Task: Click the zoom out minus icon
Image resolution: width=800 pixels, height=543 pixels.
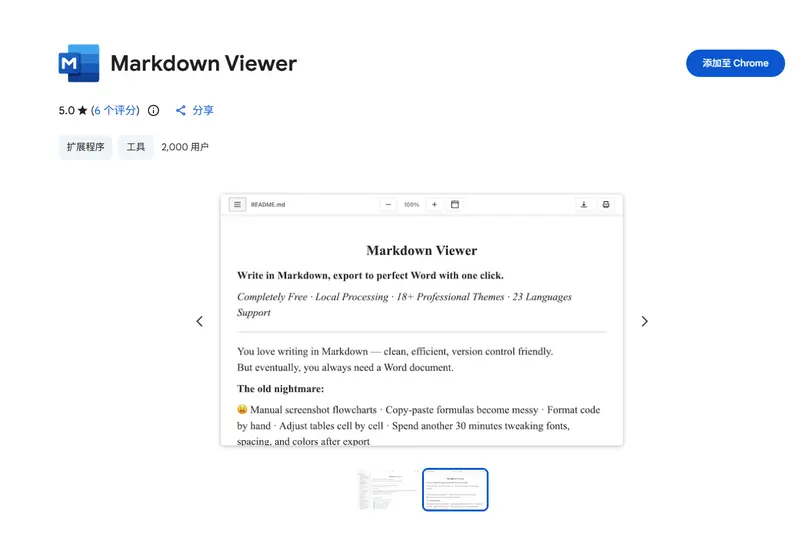Action: 388,204
